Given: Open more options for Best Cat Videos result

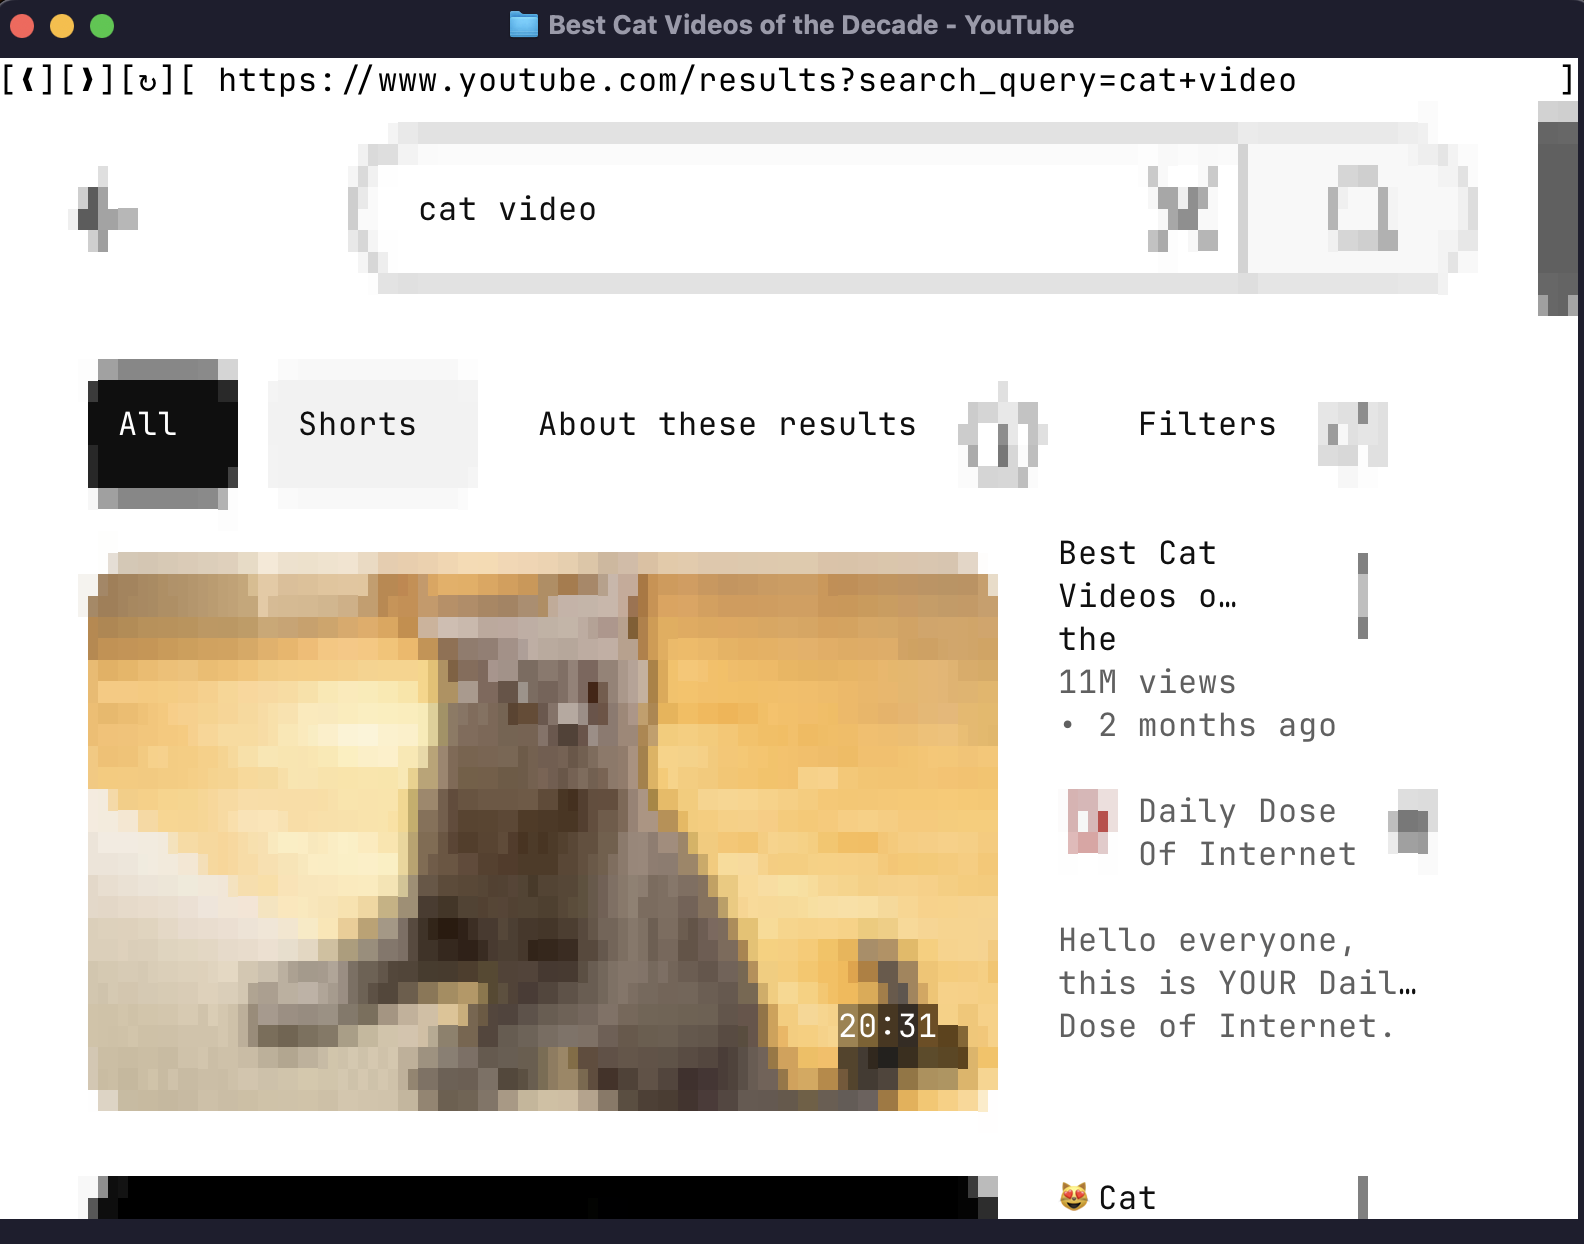Looking at the screenshot, I should tap(1363, 596).
